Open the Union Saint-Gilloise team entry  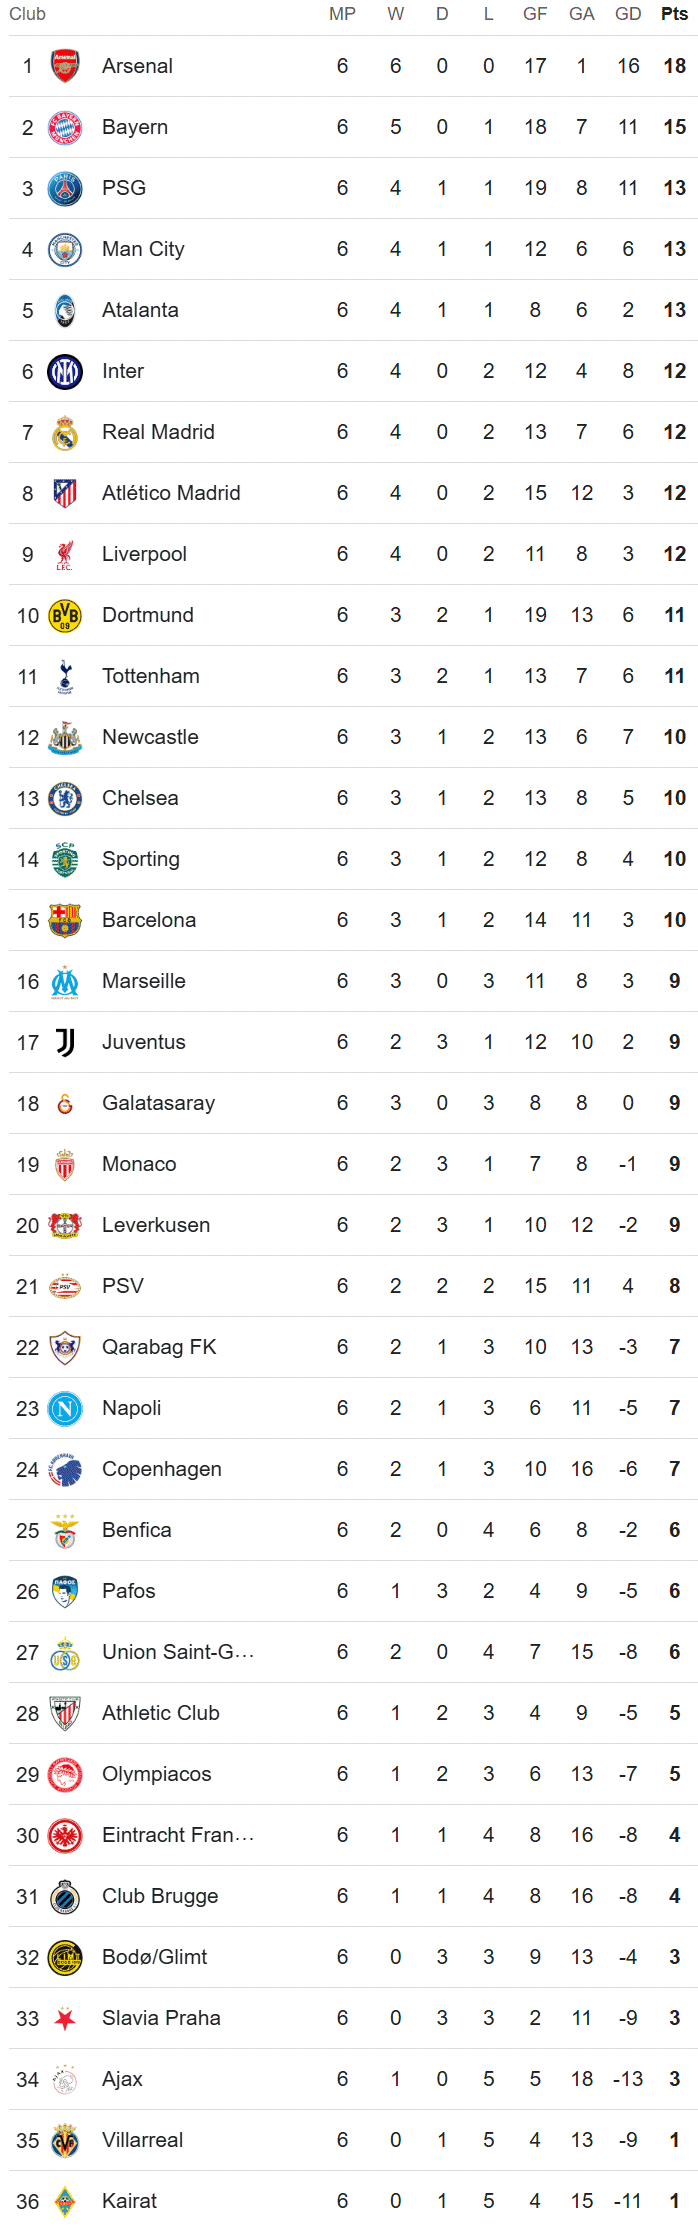(178, 1652)
